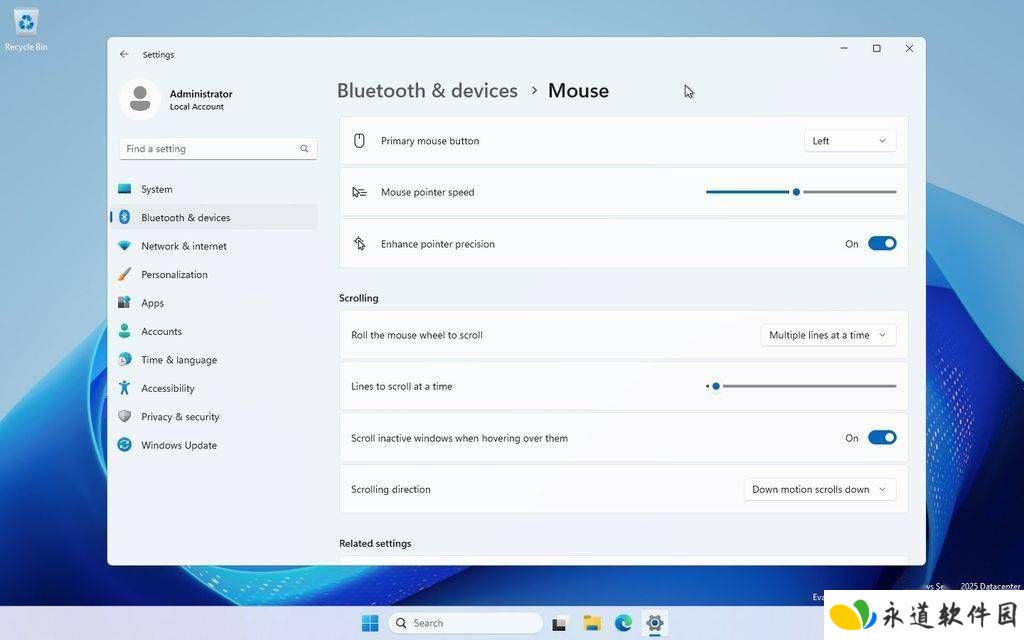Viewport: 1024px width, 640px height.
Task: Click the search magnifier in Find a setting
Action: click(x=304, y=149)
